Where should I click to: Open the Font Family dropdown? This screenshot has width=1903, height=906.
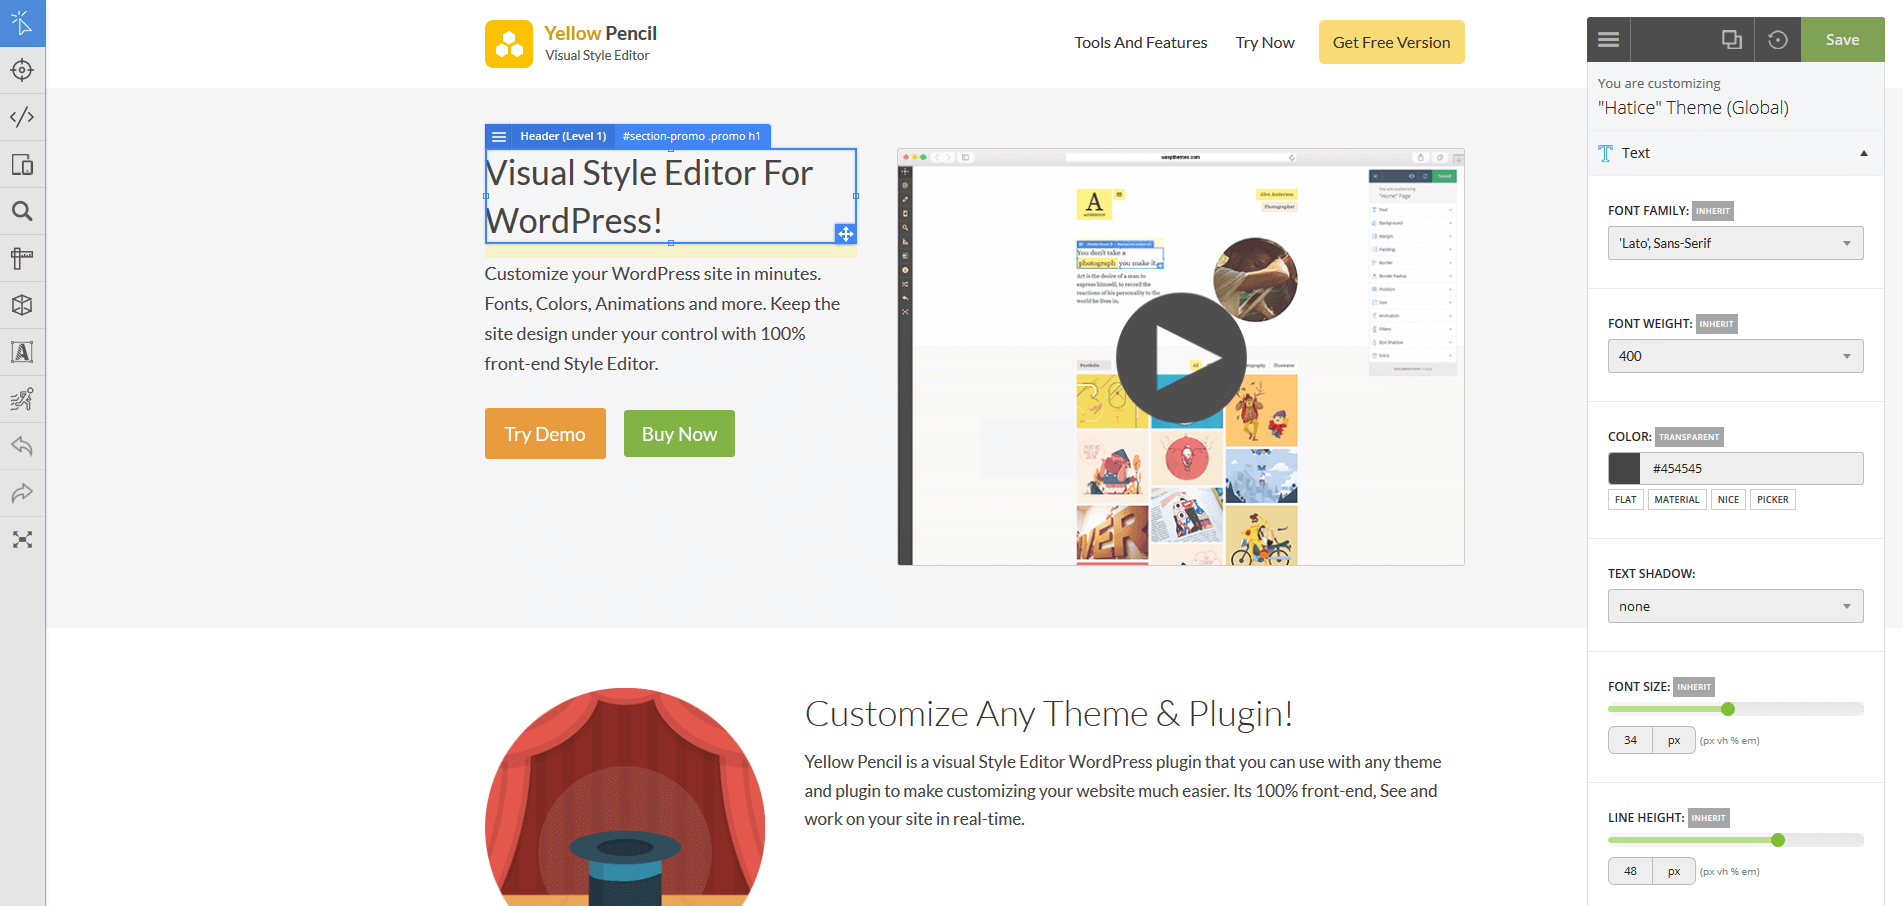[x=1734, y=243]
